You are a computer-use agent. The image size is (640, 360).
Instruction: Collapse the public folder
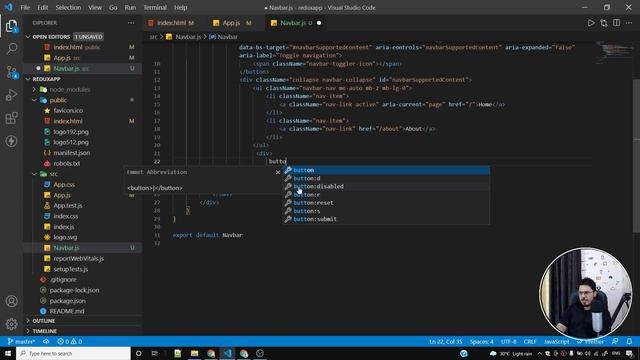(34, 100)
